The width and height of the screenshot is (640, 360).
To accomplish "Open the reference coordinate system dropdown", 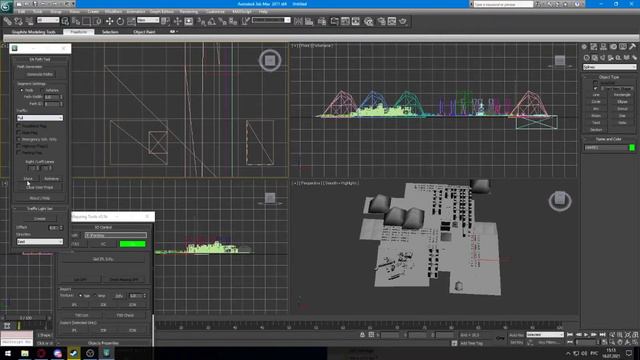I will (148, 20).
